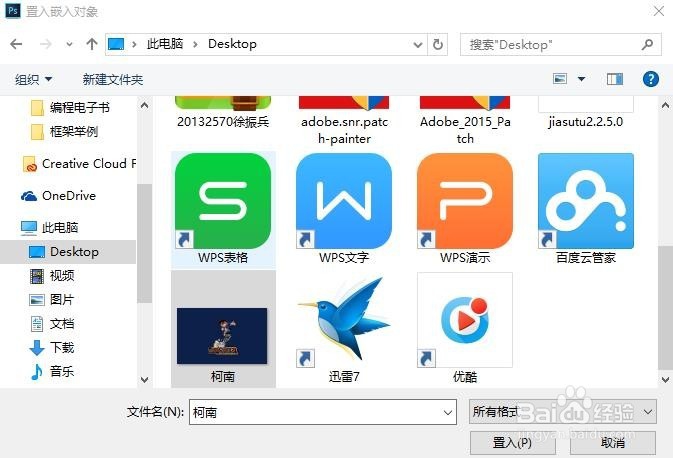
Task: Open Creative Cloud Files in sidebar
Action: pos(79,164)
